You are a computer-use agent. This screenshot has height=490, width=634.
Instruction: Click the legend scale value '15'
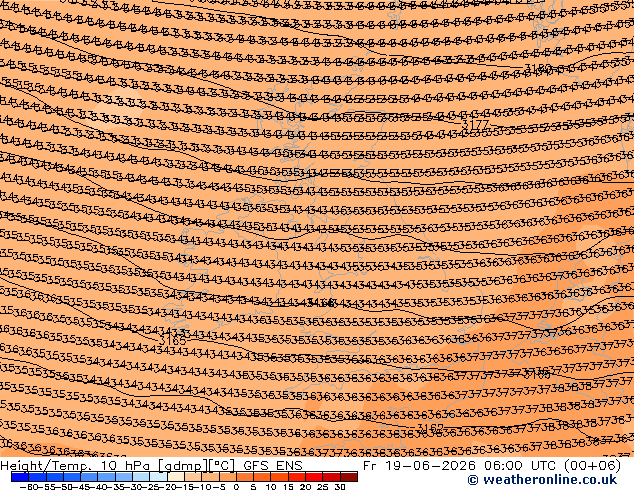[289, 487]
